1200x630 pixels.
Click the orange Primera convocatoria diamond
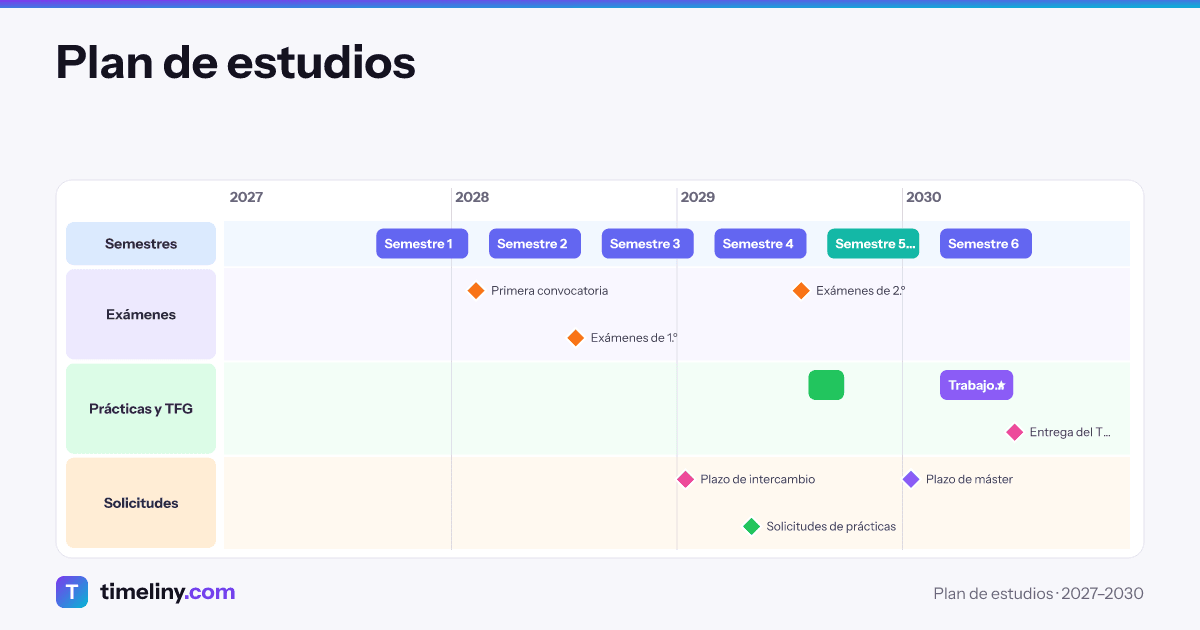point(476,291)
